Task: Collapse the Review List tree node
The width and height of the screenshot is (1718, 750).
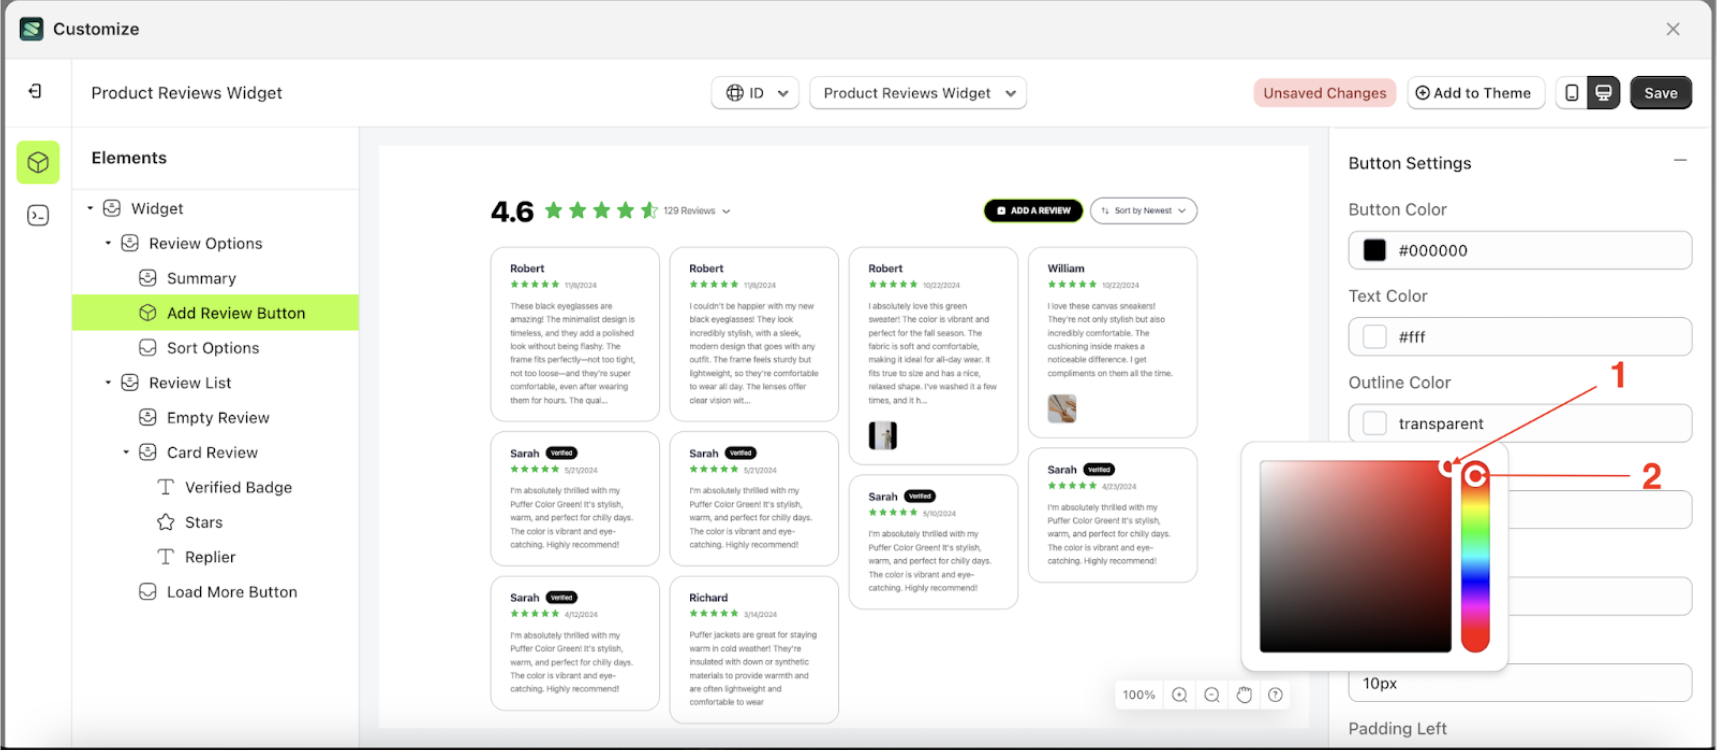Action: [108, 382]
